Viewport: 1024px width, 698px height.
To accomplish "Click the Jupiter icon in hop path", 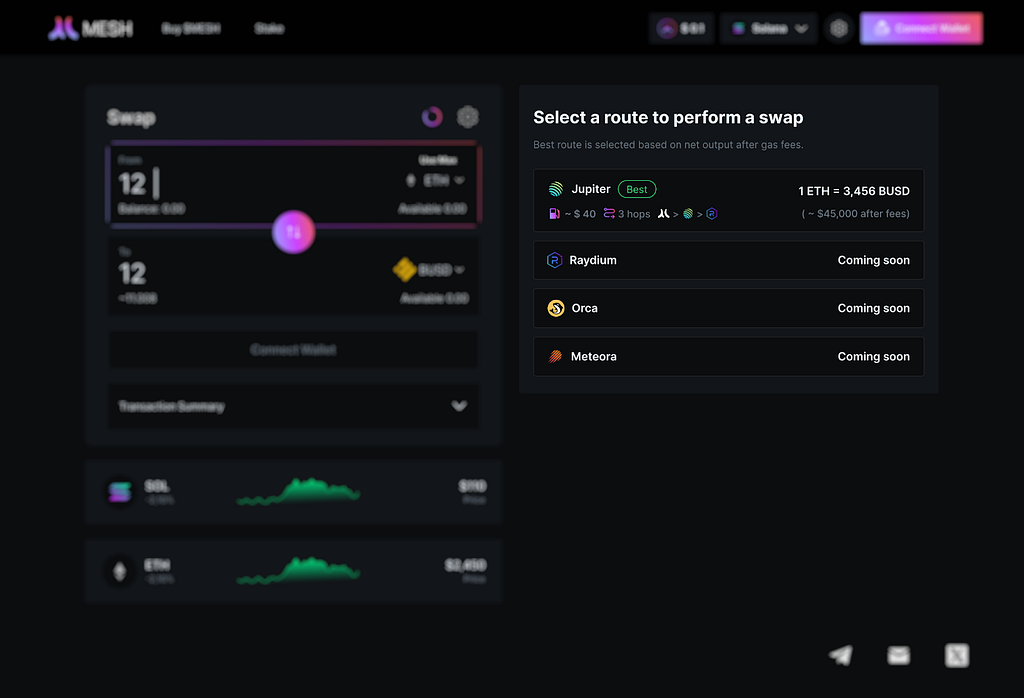I will click(688, 214).
